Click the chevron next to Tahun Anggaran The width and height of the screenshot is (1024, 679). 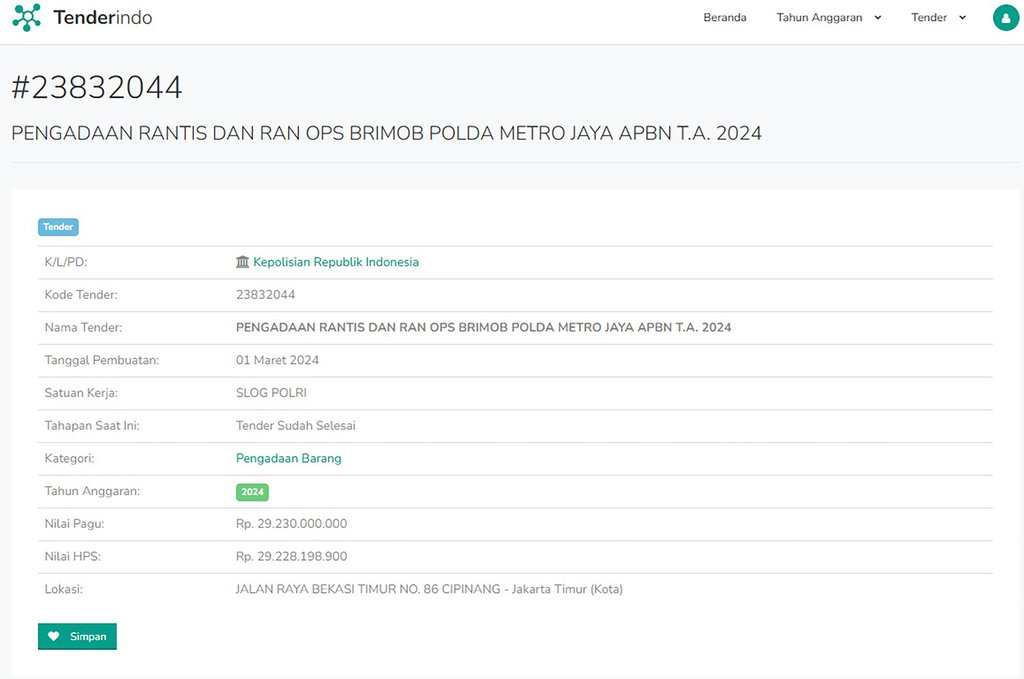tap(878, 17)
